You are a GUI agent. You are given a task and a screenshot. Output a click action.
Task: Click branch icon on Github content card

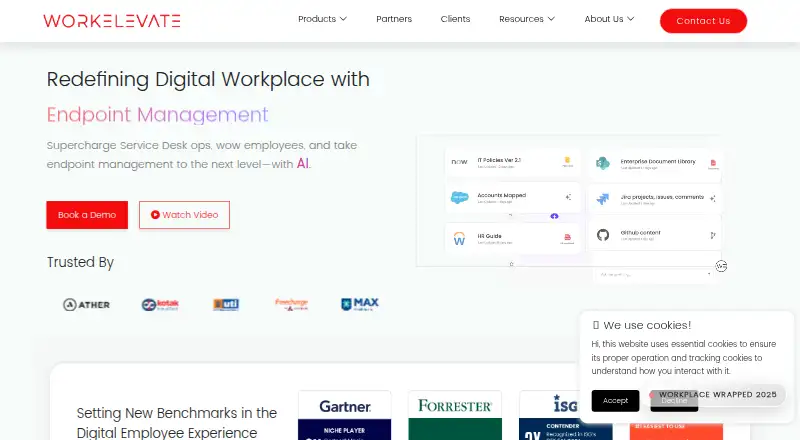point(713,235)
